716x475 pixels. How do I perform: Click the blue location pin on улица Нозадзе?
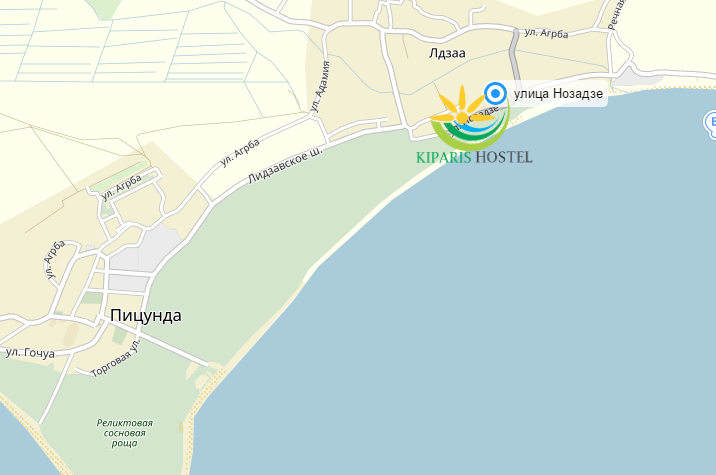pos(495,93)
